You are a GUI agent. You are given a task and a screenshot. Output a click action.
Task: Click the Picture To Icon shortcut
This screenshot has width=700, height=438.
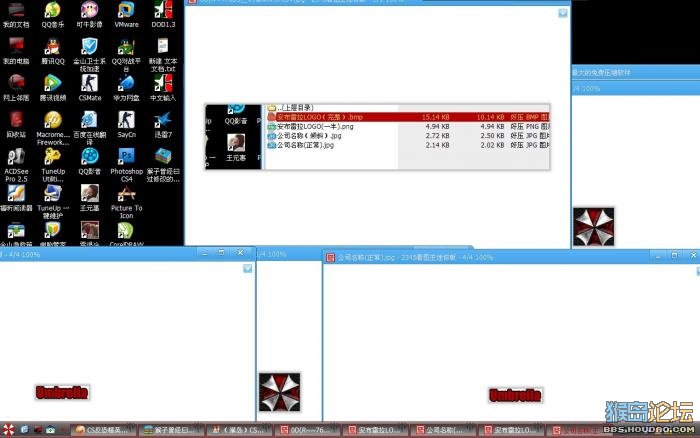coord(126,202)
